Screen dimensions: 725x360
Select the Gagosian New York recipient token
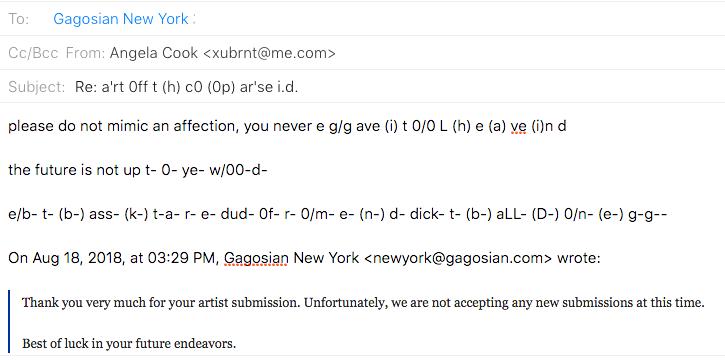pos(121,19)
